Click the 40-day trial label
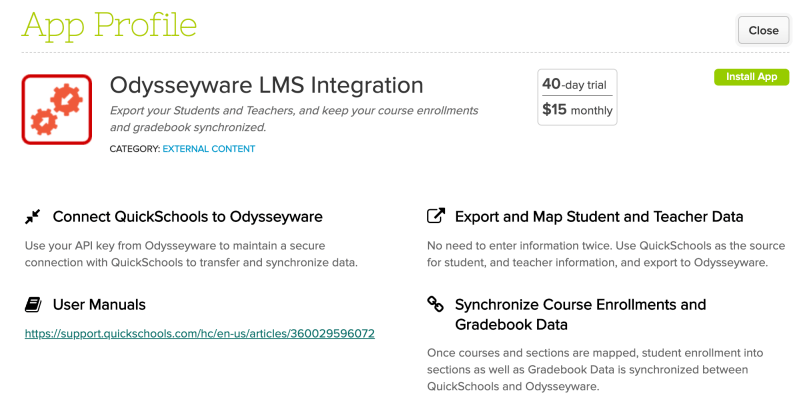 (x=574, y=84)
